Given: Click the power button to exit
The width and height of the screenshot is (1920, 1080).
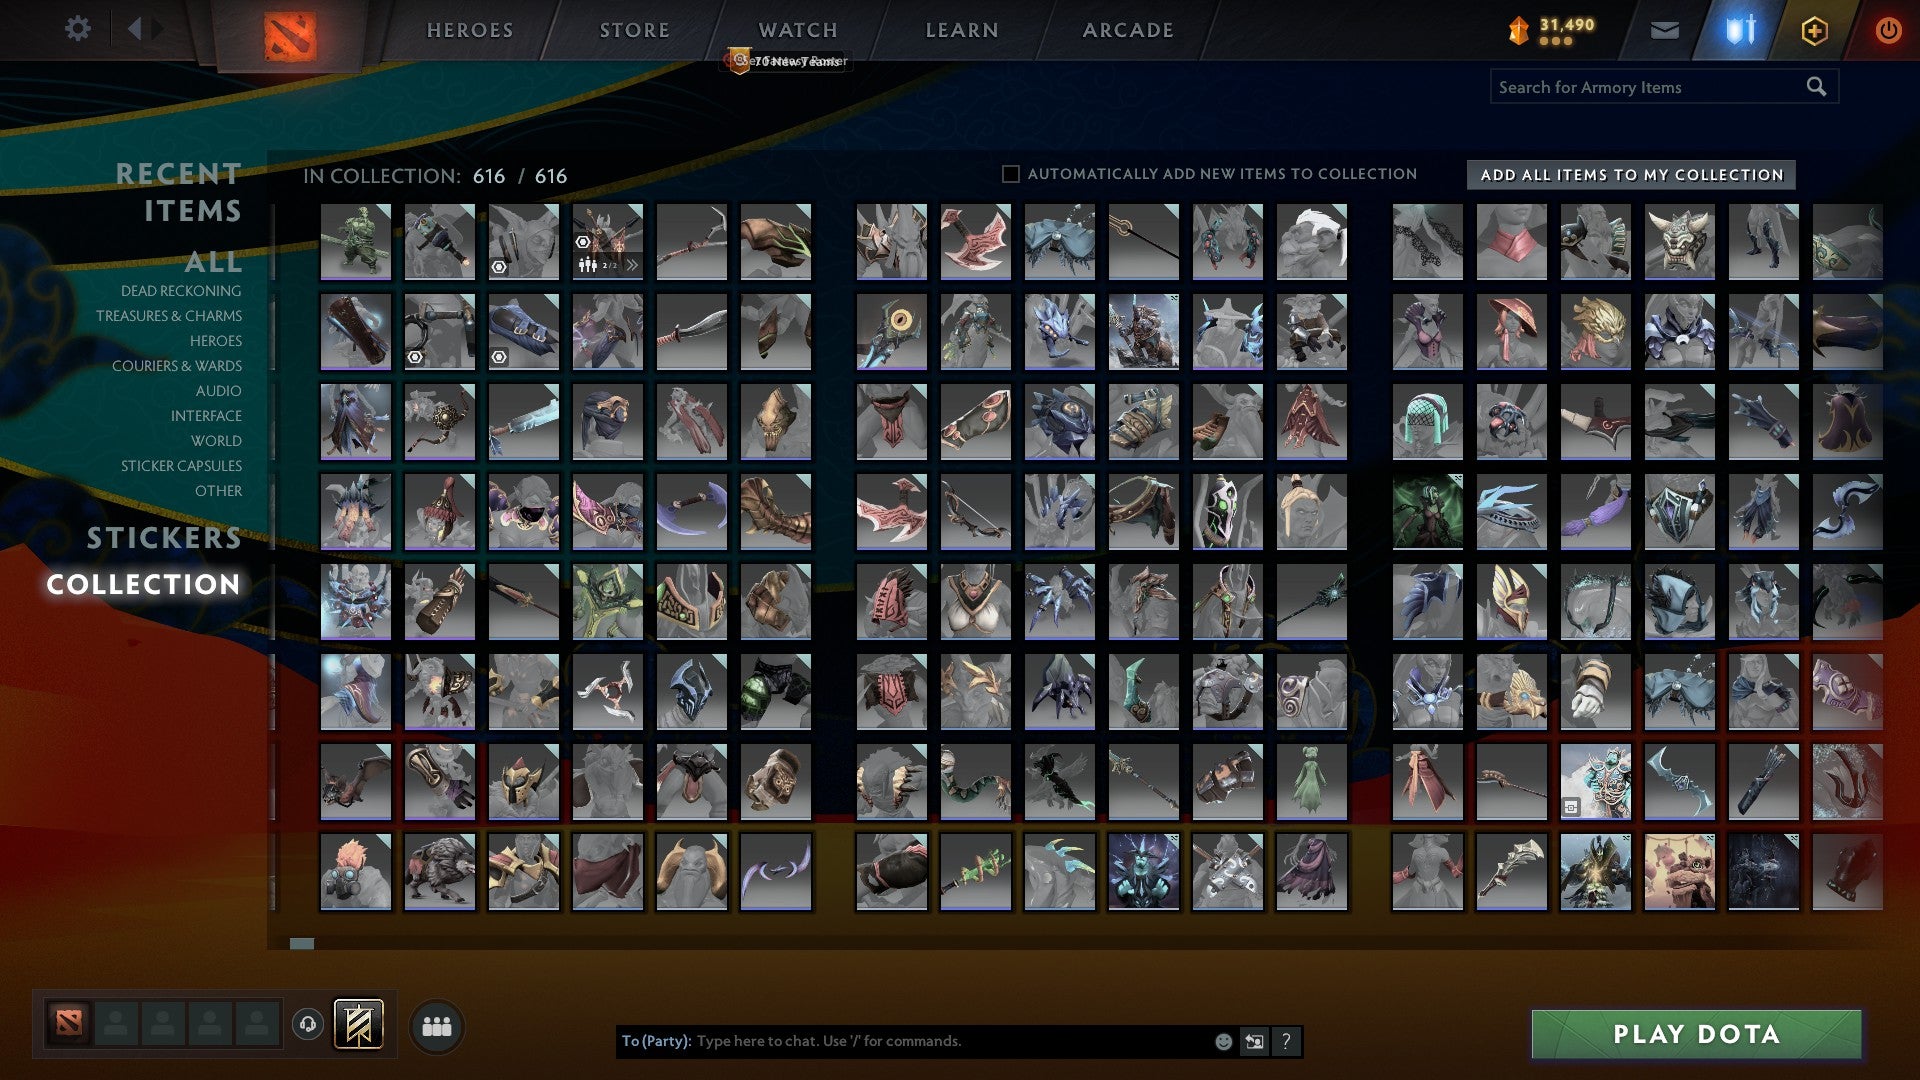Looking at the screenshot, I should tap(1889, 30).
